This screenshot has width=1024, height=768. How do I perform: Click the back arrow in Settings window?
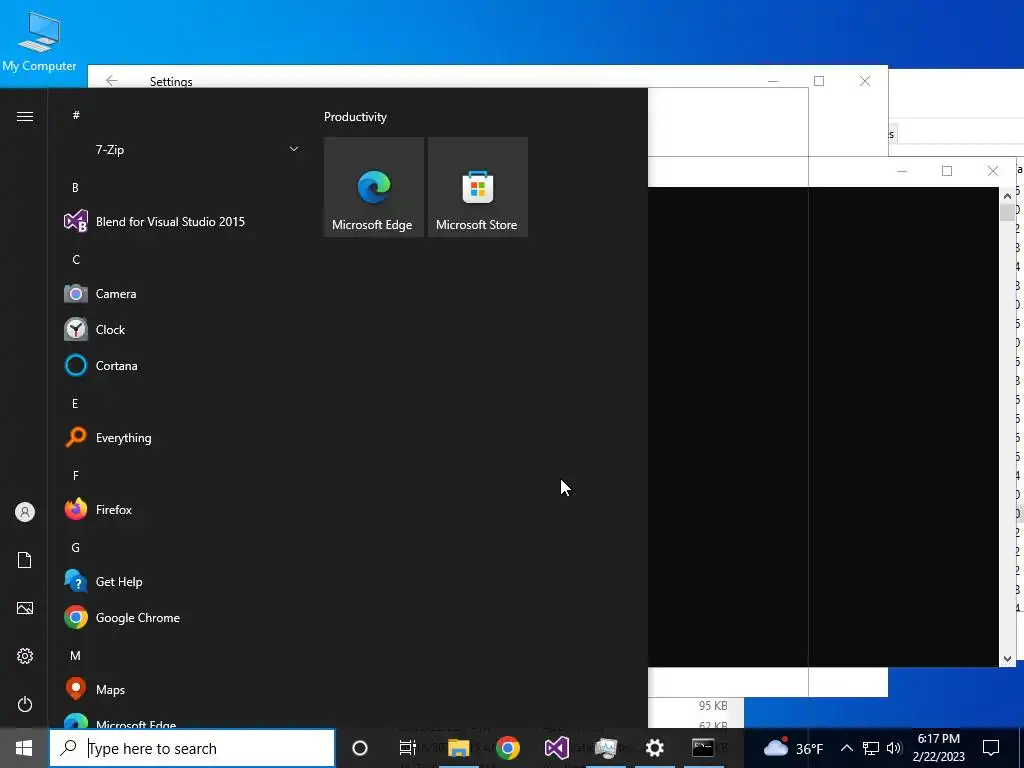click(112, 81)
